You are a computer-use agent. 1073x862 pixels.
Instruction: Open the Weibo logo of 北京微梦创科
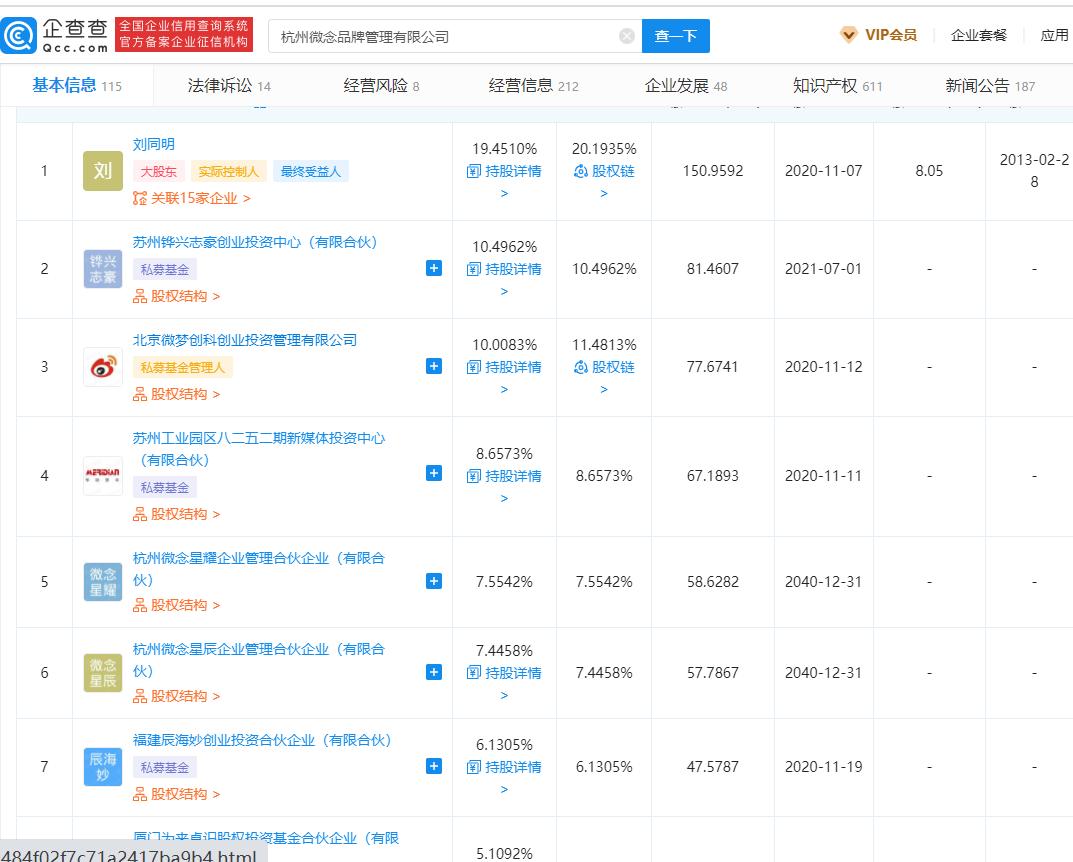pyautogui.click(x=103, y=367)
